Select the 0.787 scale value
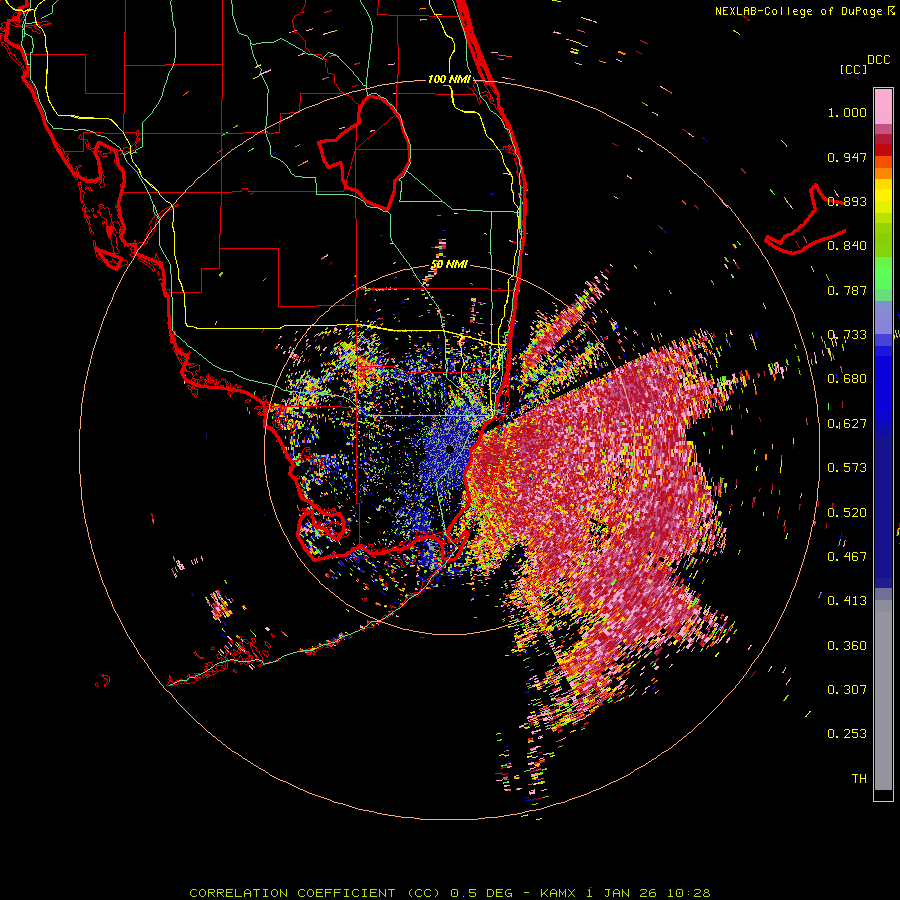This screenshot has height=900, width=900. tap(847, 290)
